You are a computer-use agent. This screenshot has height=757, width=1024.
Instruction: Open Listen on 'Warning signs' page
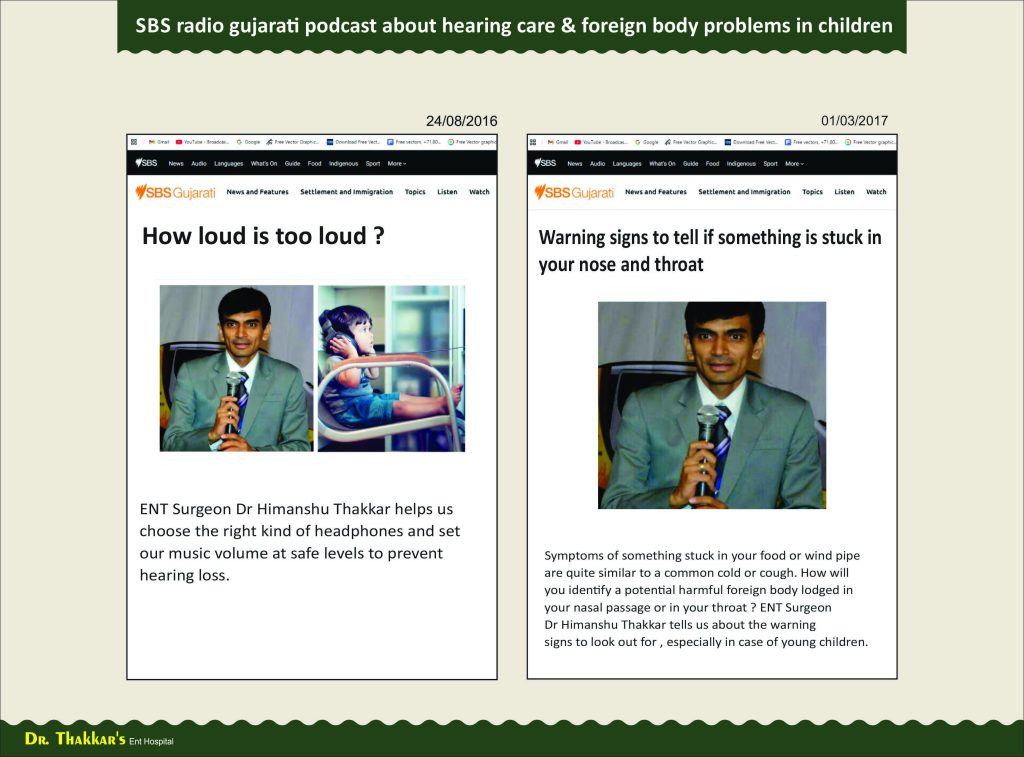click(844, 192)
